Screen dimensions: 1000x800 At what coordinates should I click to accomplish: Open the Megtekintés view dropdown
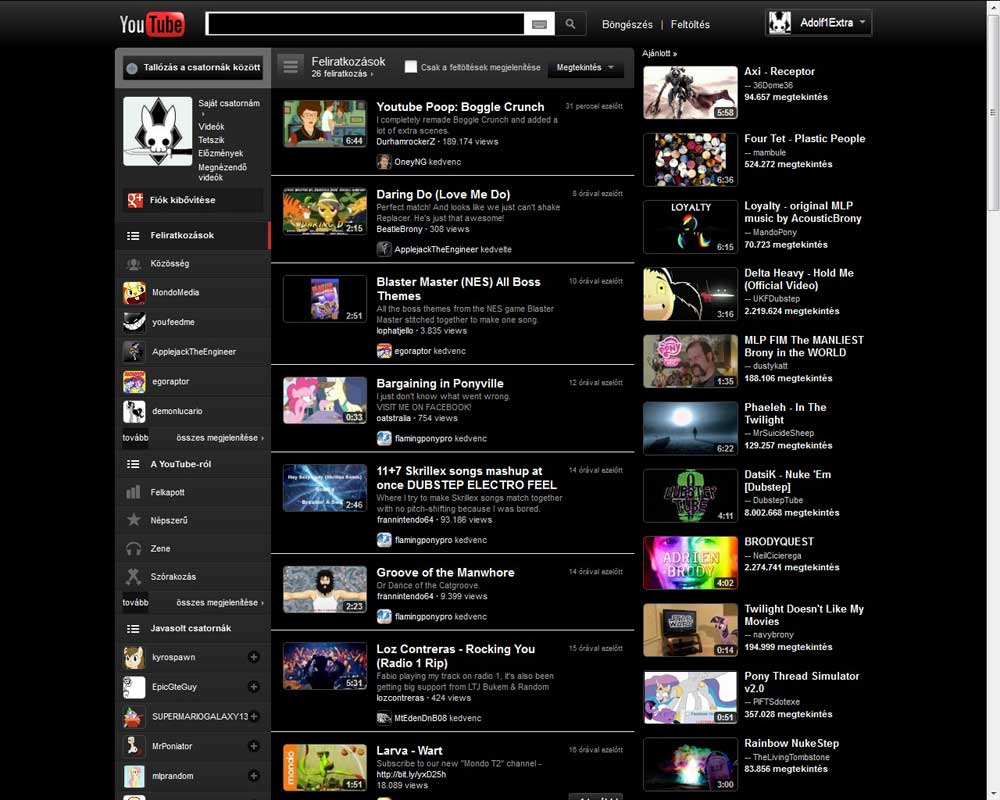[x=585, y=67]
